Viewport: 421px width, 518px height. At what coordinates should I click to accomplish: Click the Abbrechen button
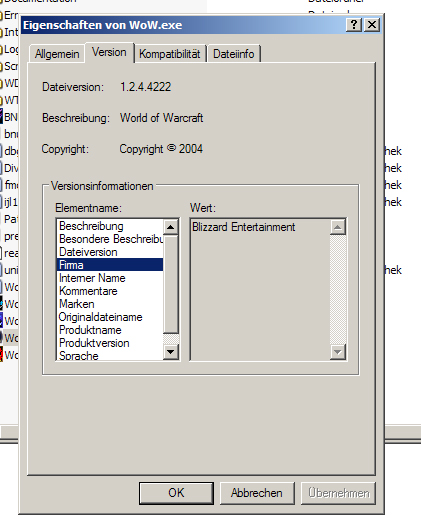tap(257, 493)
